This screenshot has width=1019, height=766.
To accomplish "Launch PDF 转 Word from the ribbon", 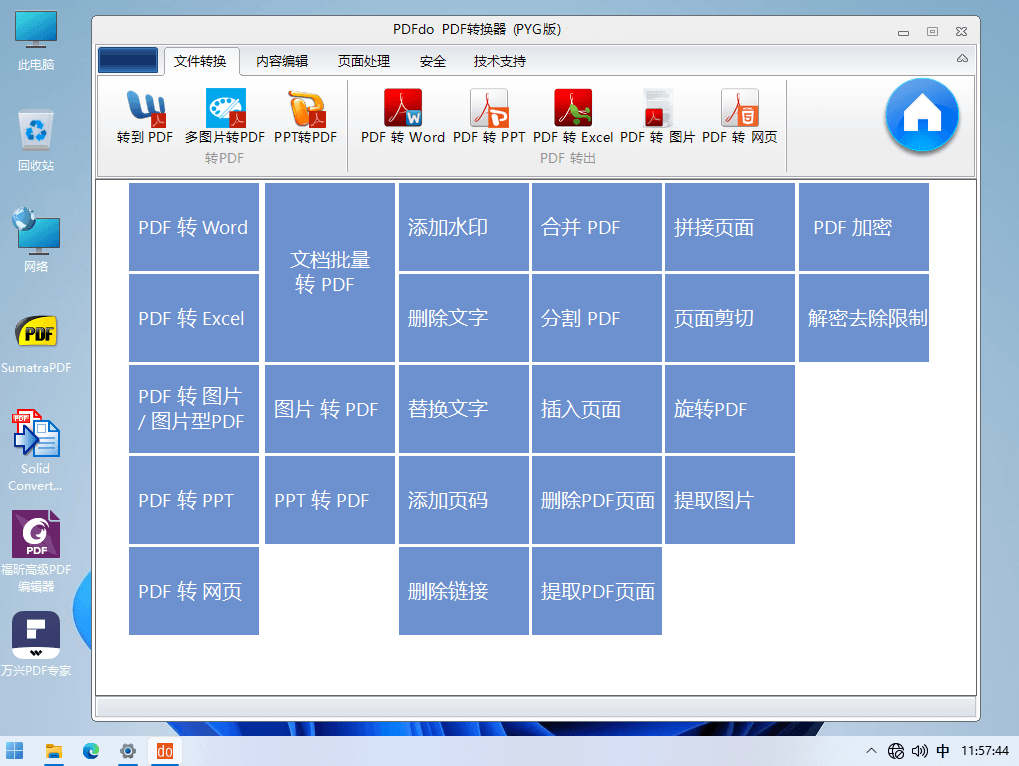I will 403,117.
